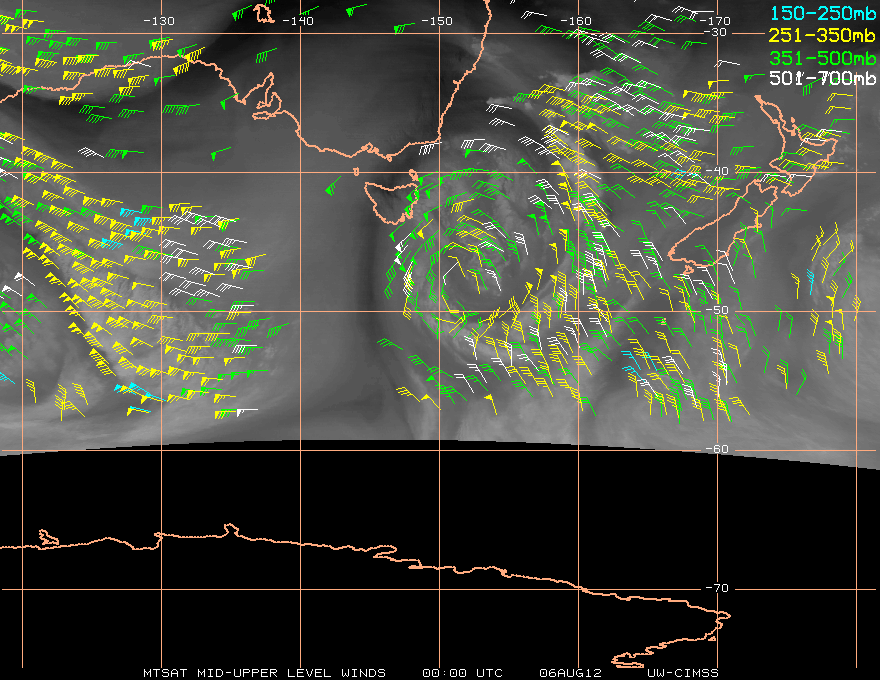The image size is (880, 680).
Task: Click the MTSAT MID-UPPER LEVEL WINDS title
Action: 264,672
